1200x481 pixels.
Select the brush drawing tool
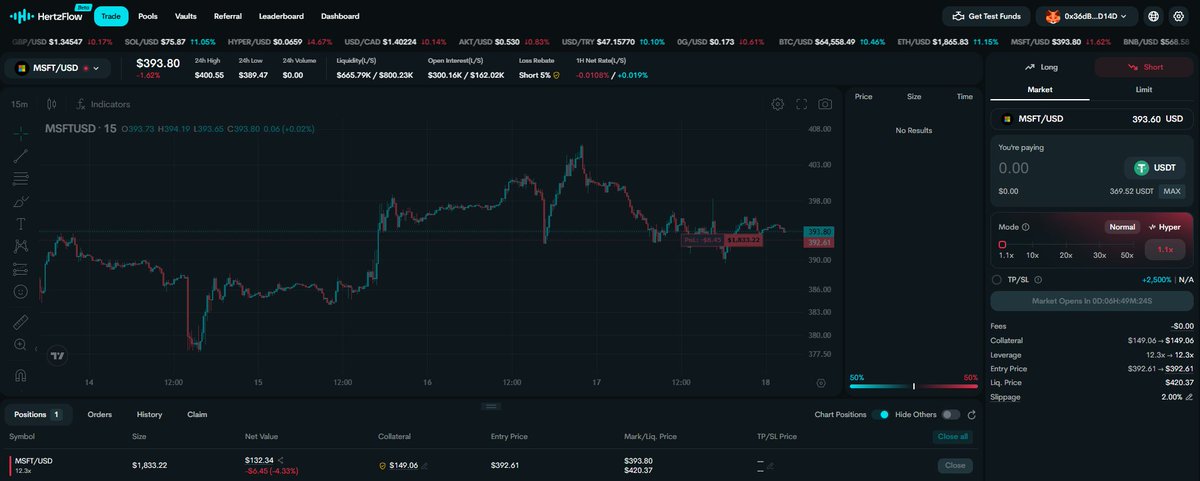point(21,201)
